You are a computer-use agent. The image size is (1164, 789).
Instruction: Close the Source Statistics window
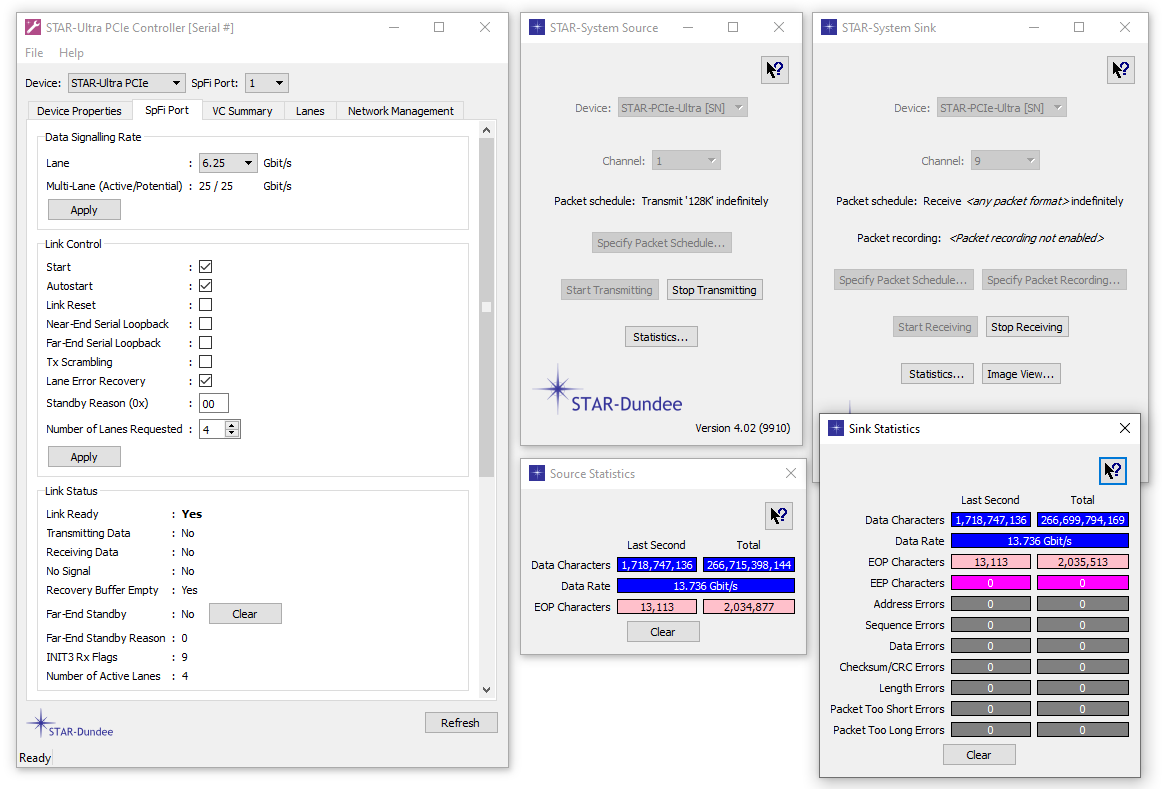pos(791,474)
